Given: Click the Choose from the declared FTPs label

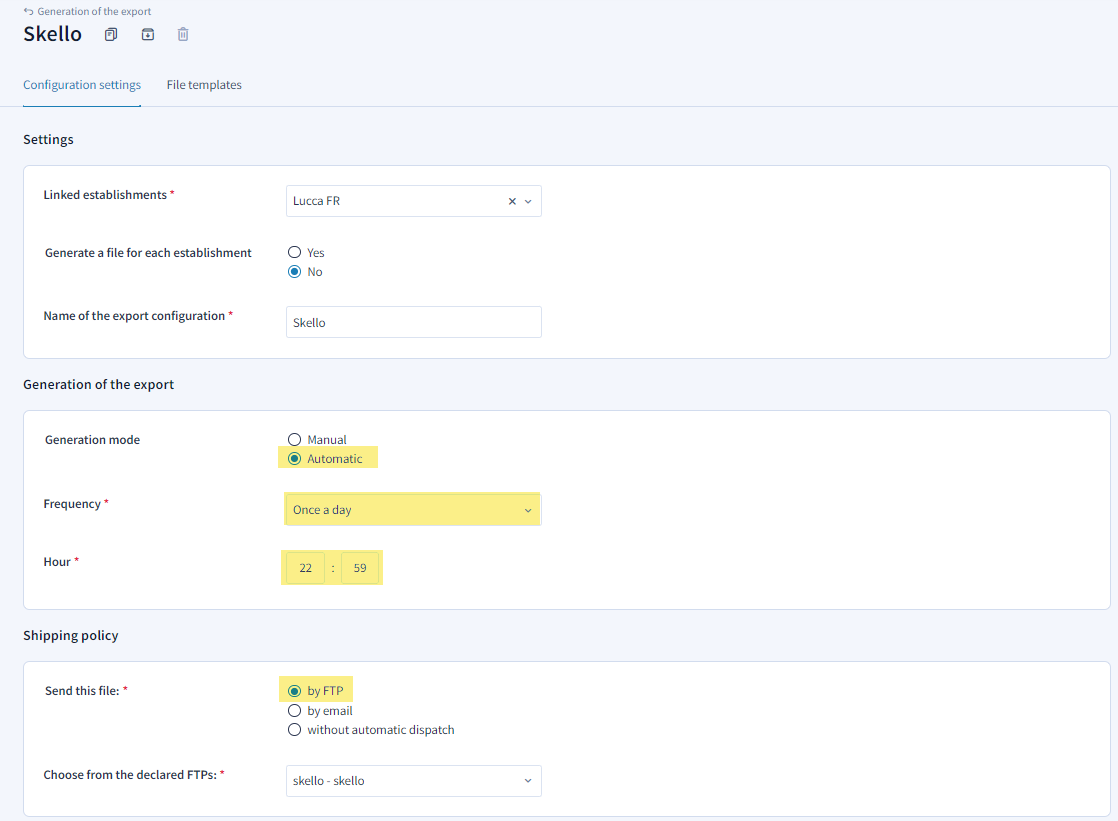Looking at the screenshot, I should click(130, 775).
